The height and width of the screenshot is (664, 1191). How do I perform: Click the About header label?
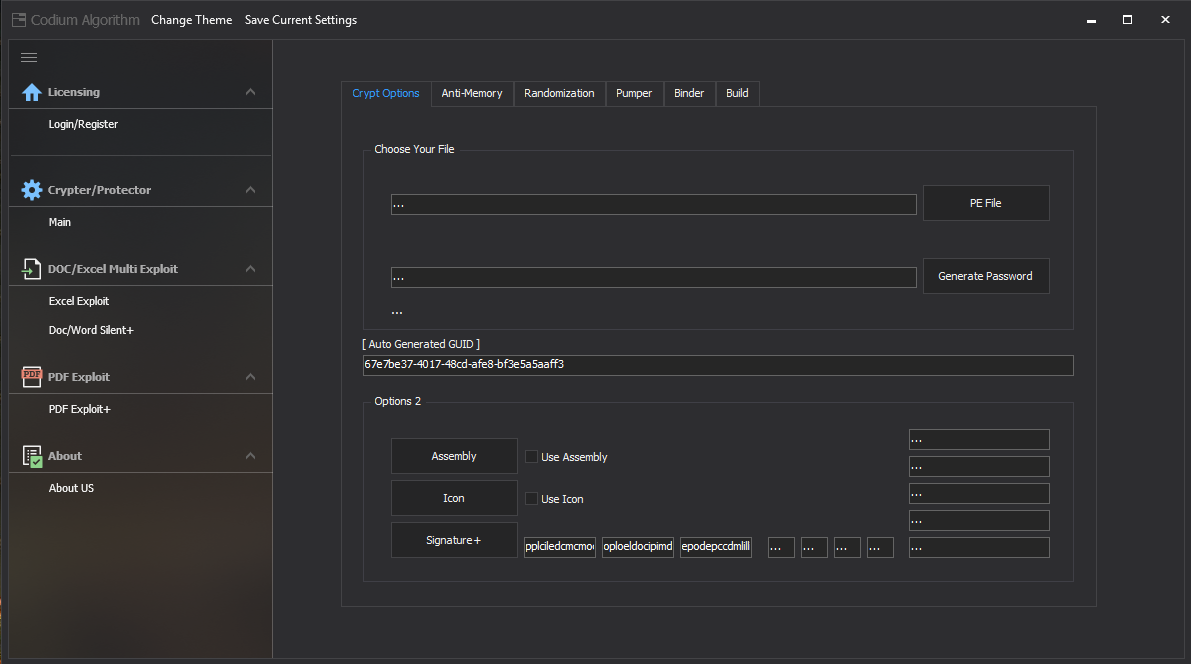(65, 456)
